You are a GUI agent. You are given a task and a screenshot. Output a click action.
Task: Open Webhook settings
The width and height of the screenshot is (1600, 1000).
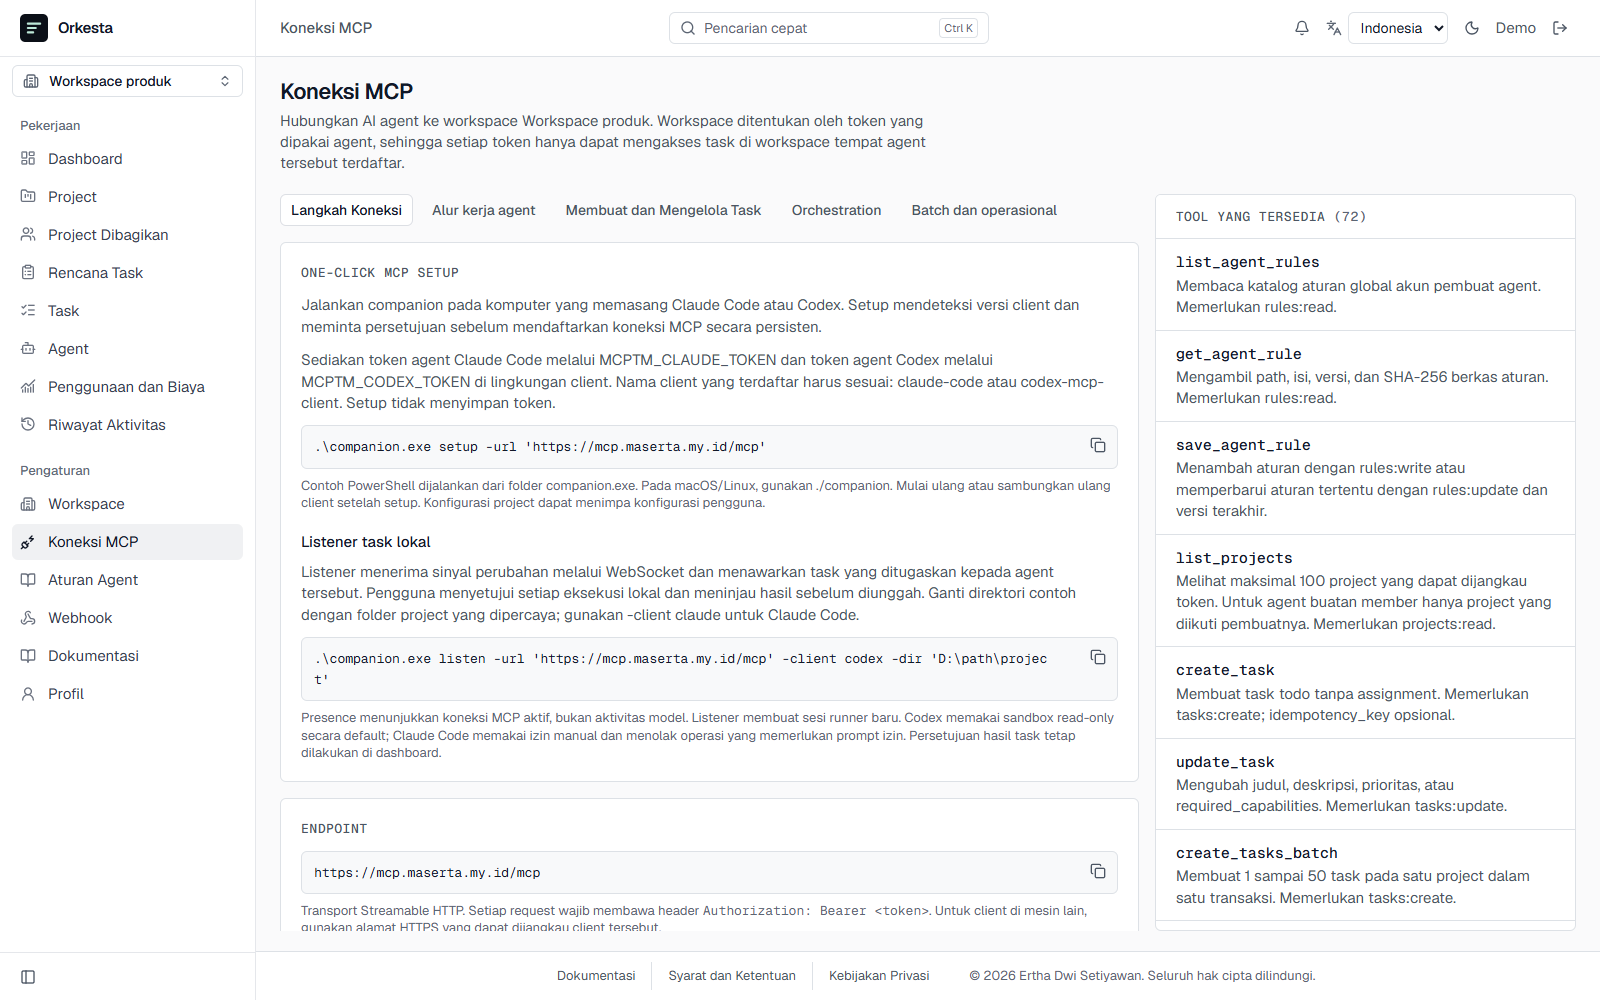pos(127,618)
